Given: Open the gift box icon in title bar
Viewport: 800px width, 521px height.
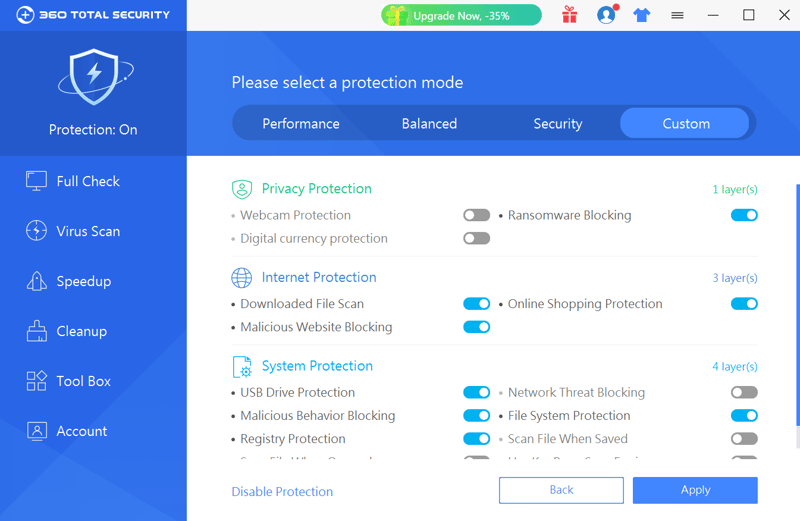Looking at the screenshot, I should pyautogui.click(x=569, y=15).
